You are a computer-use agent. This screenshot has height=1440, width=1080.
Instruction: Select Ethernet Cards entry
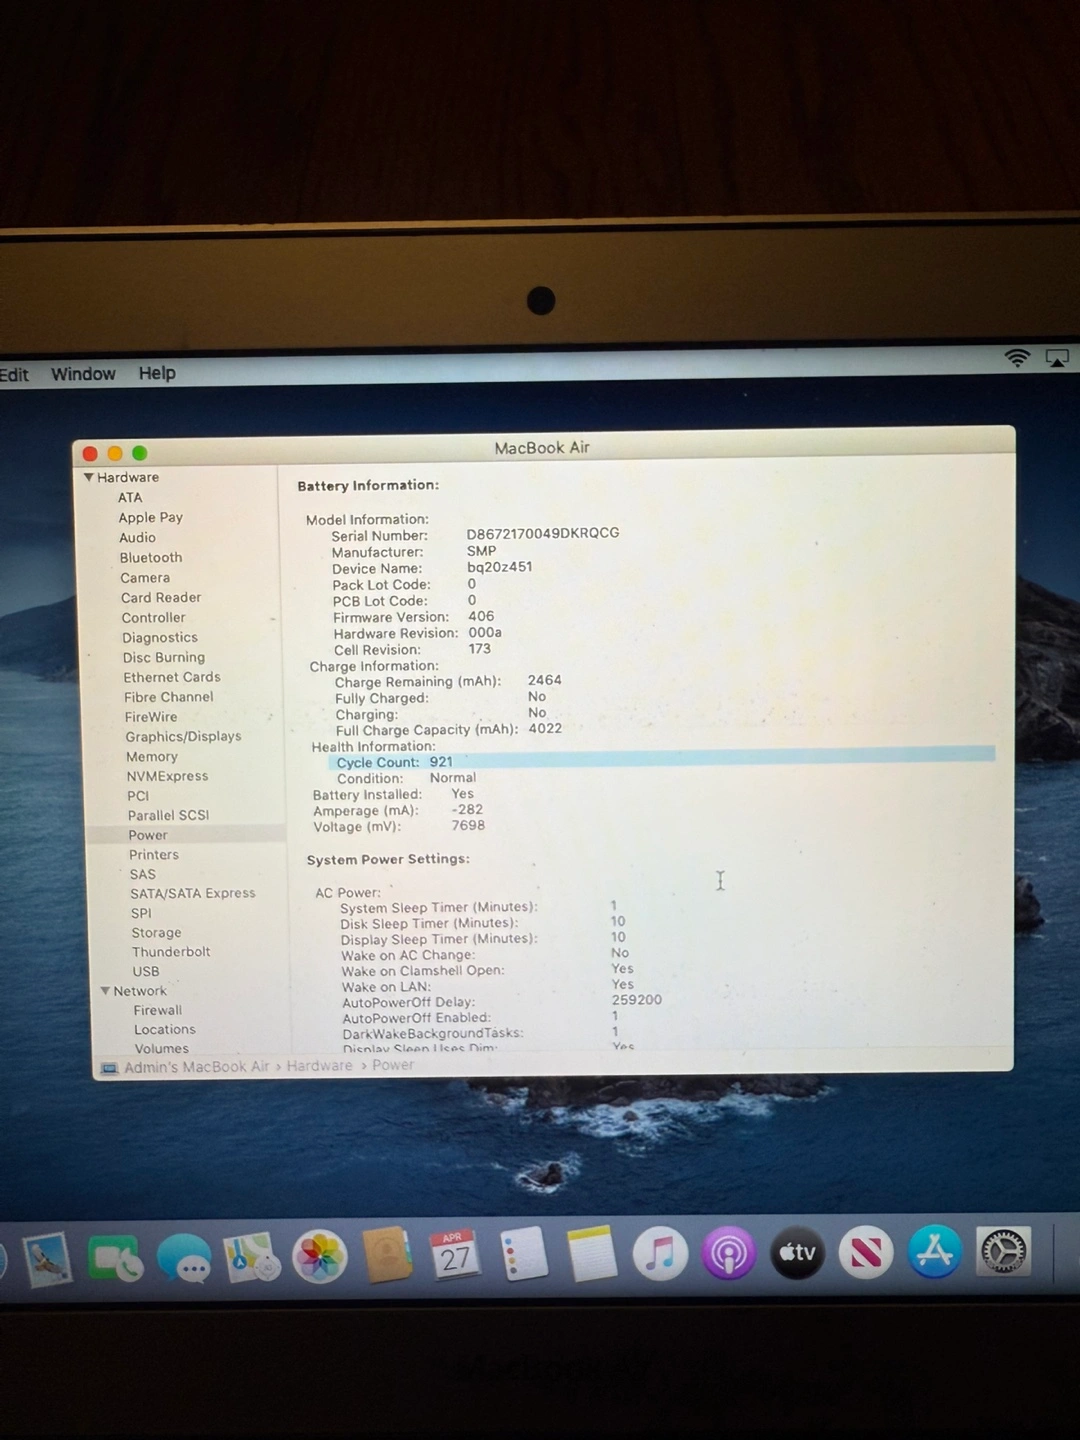click(172, 678)
